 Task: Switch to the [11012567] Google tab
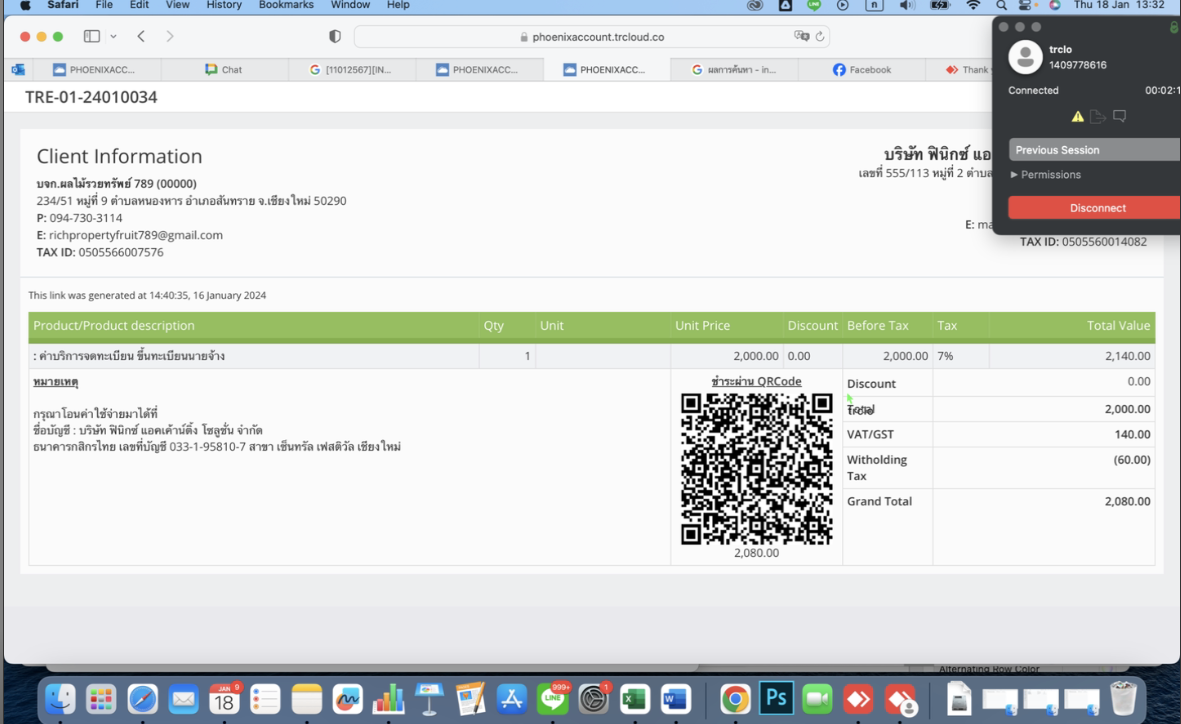(x=351, y=69)
